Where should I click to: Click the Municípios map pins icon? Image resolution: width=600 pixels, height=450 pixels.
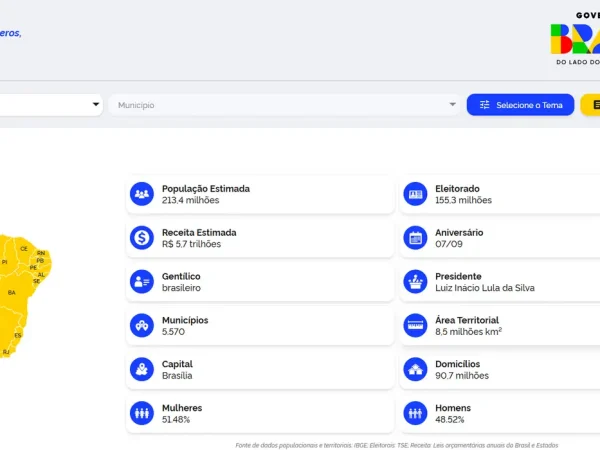[142, 326]
